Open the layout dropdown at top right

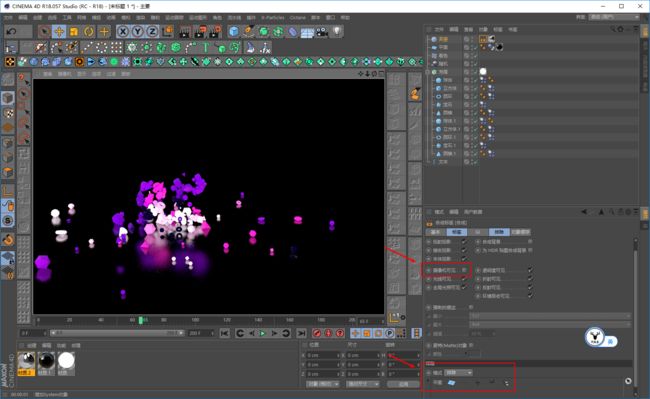tap(615, 17)
